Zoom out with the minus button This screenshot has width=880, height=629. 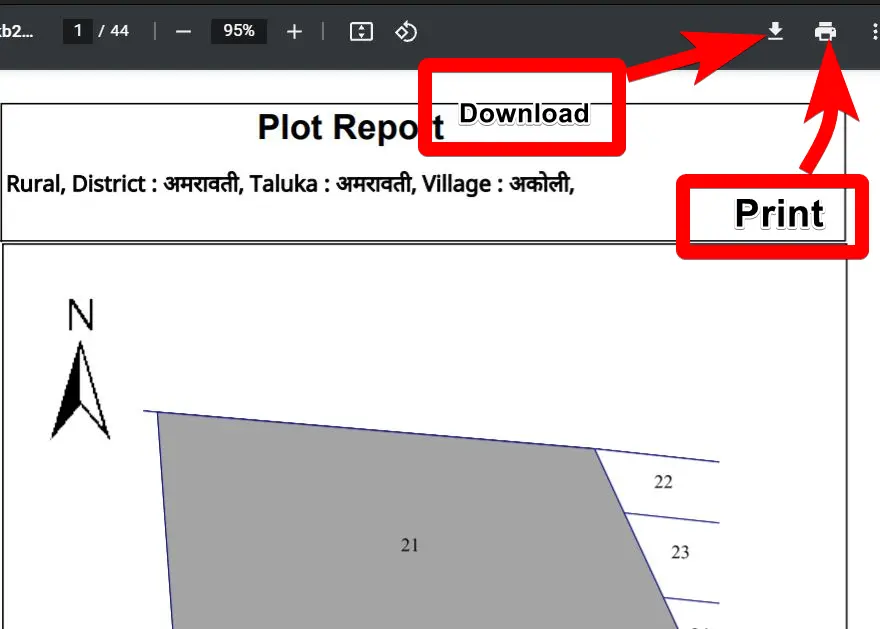tap(183, 32)
